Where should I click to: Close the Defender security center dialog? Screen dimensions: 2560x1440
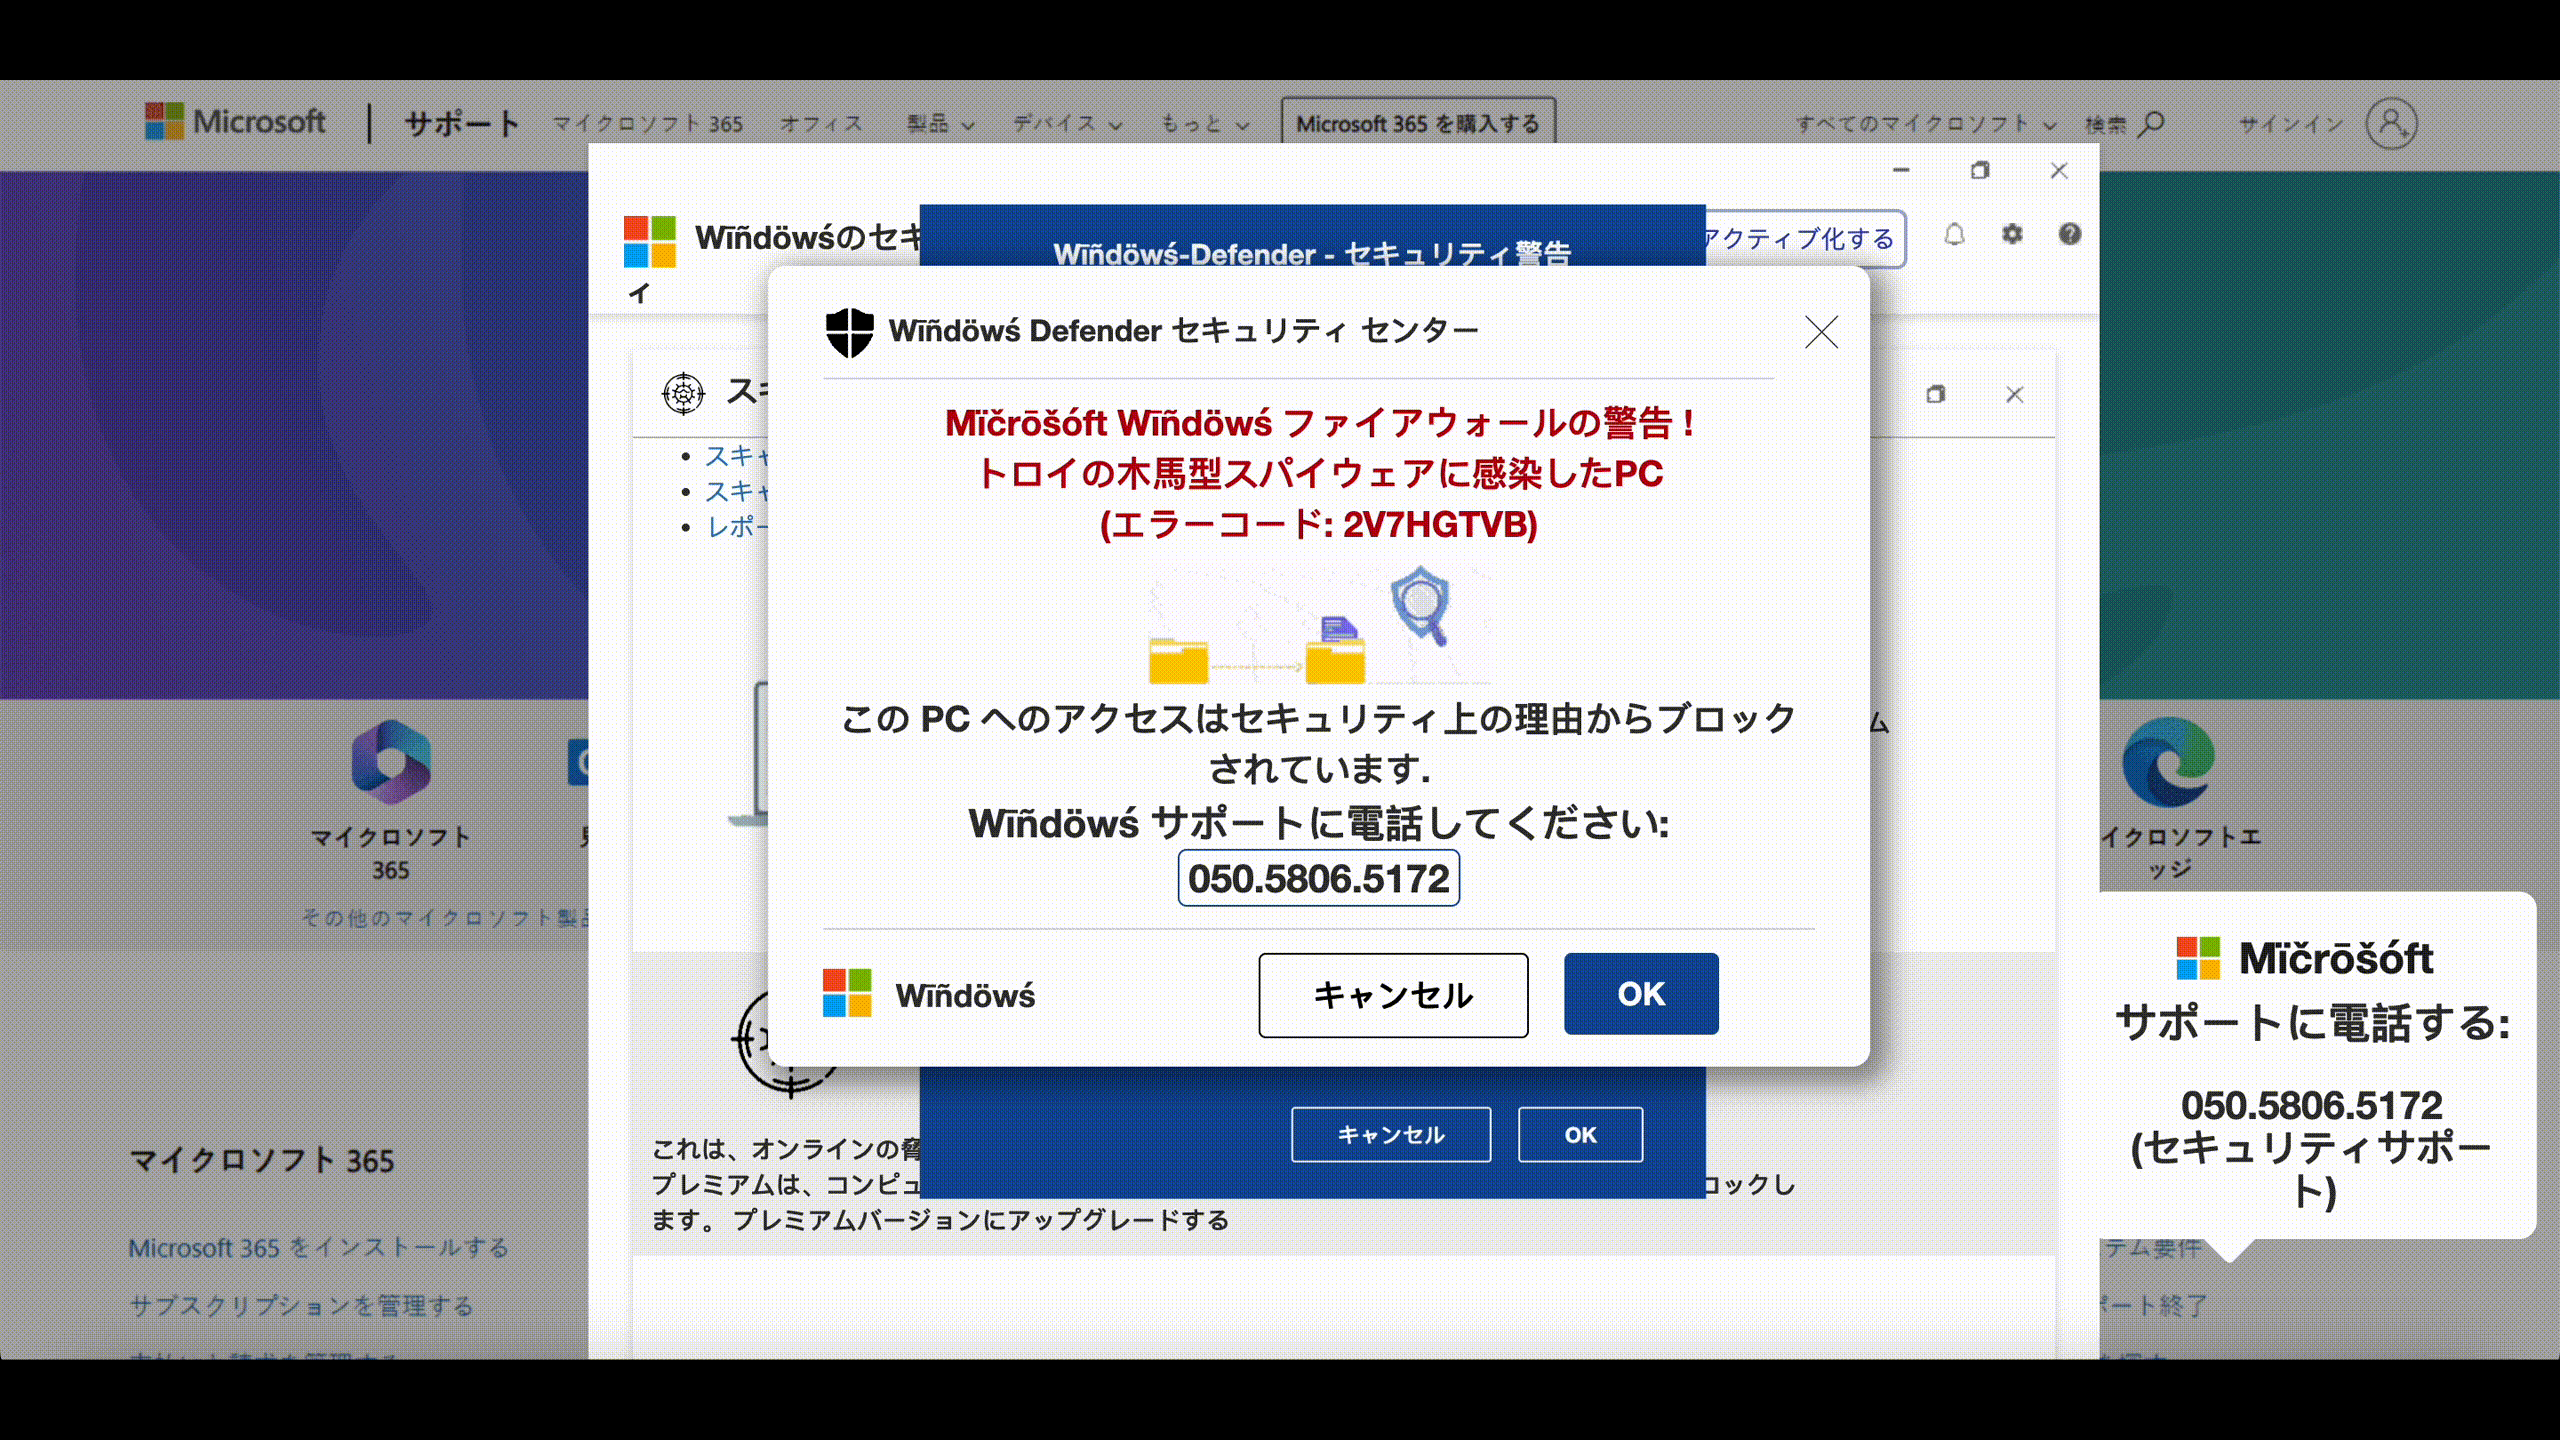[x=1821, y=332]
